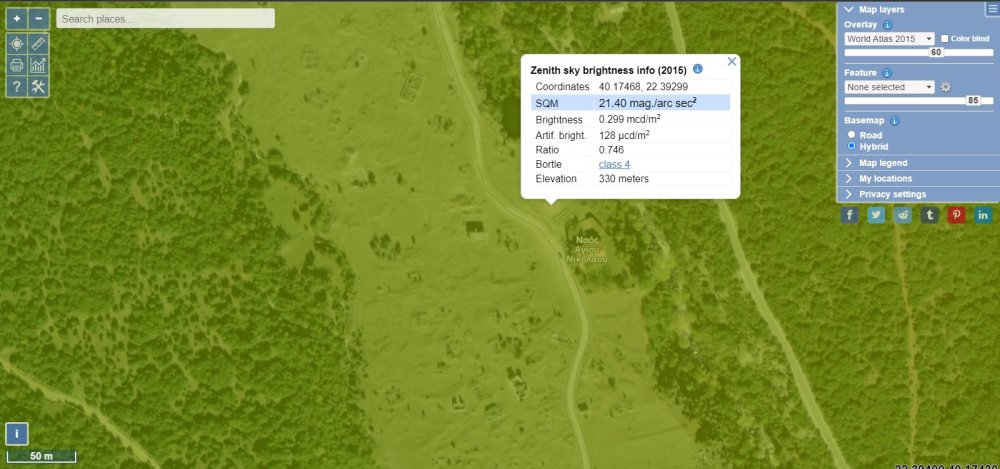Open the World Atlas 2015 overlay dropdown

click(889, 39)
